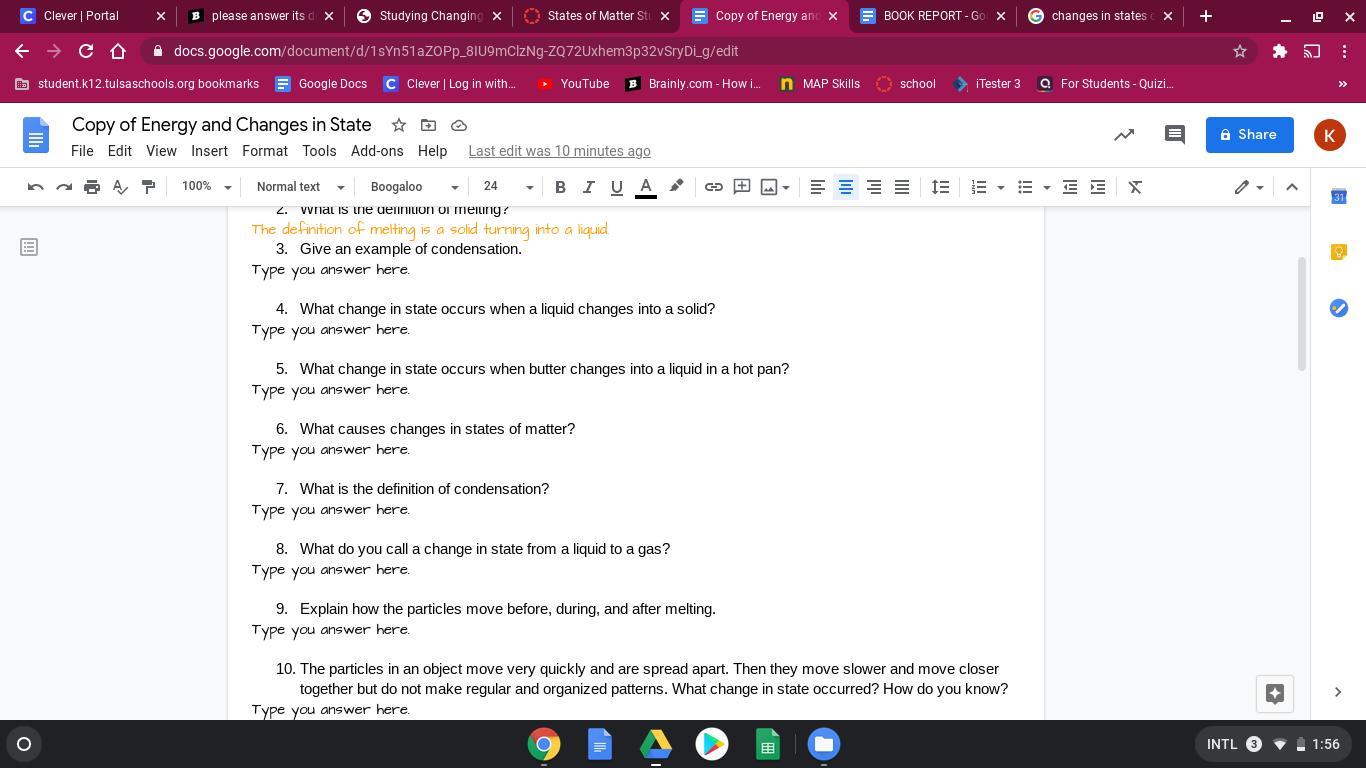The height and width of the screenshot is (768, 1366).
Task: Open 'Last edit was 10 minutes ago' link
Action: [559, 151]
